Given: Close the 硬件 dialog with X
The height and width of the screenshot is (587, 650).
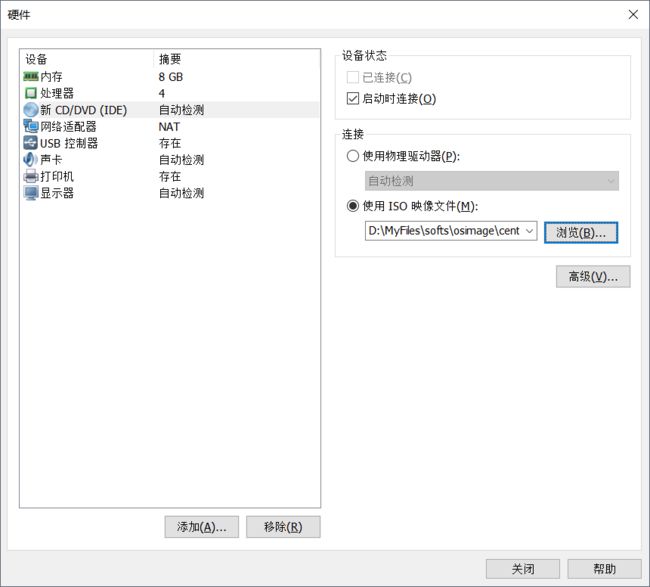Looking at the screenshot, I should click(633, 15).
